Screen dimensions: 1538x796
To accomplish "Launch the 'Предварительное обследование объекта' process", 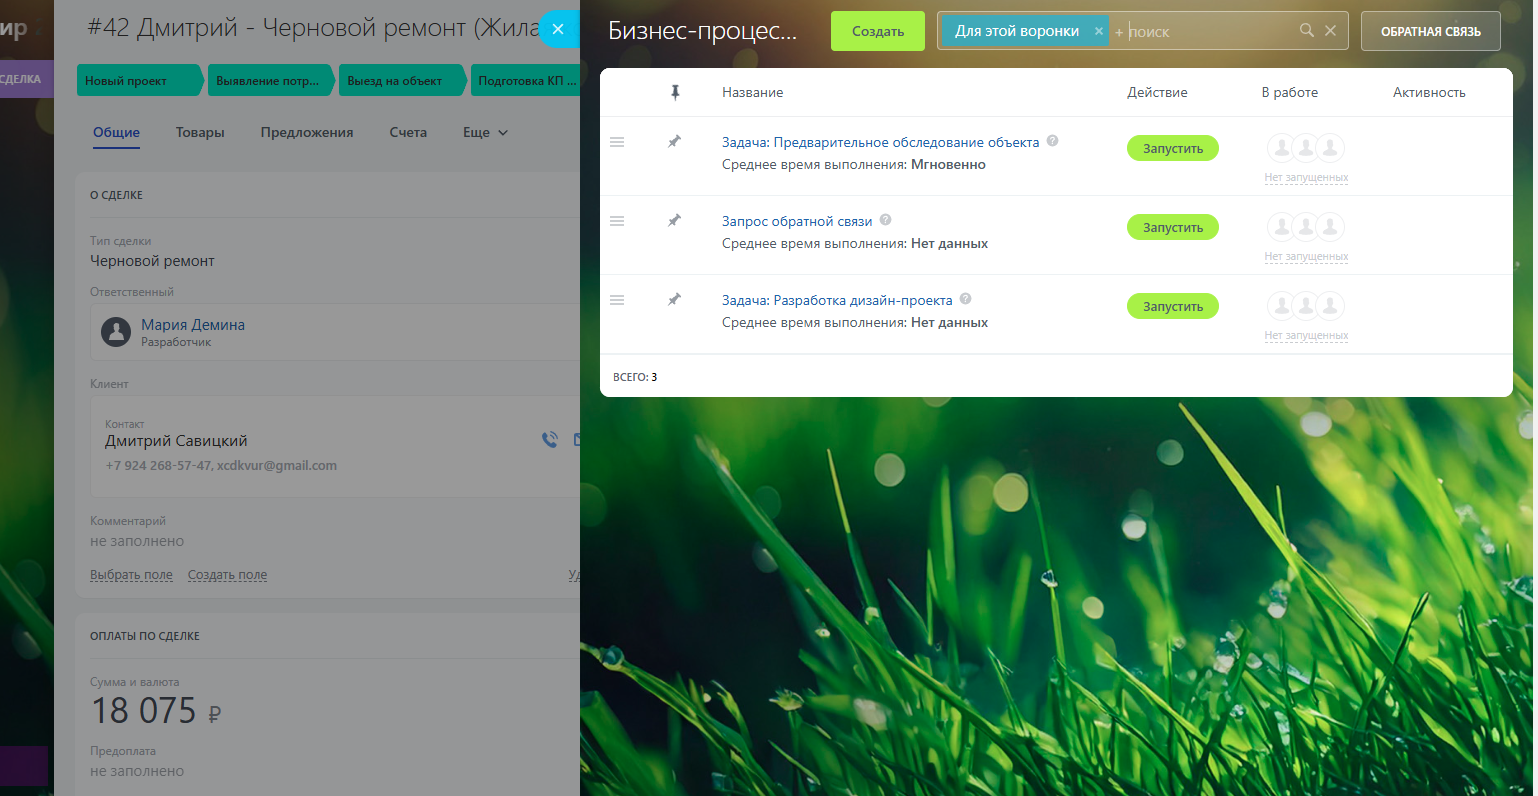I will click(x=1173, y=148).
